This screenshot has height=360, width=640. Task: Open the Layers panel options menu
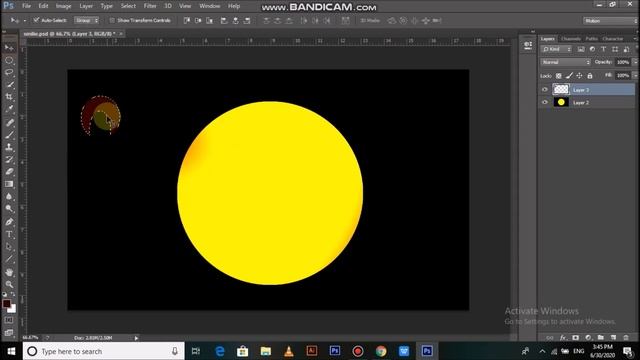tap(635, 39)
